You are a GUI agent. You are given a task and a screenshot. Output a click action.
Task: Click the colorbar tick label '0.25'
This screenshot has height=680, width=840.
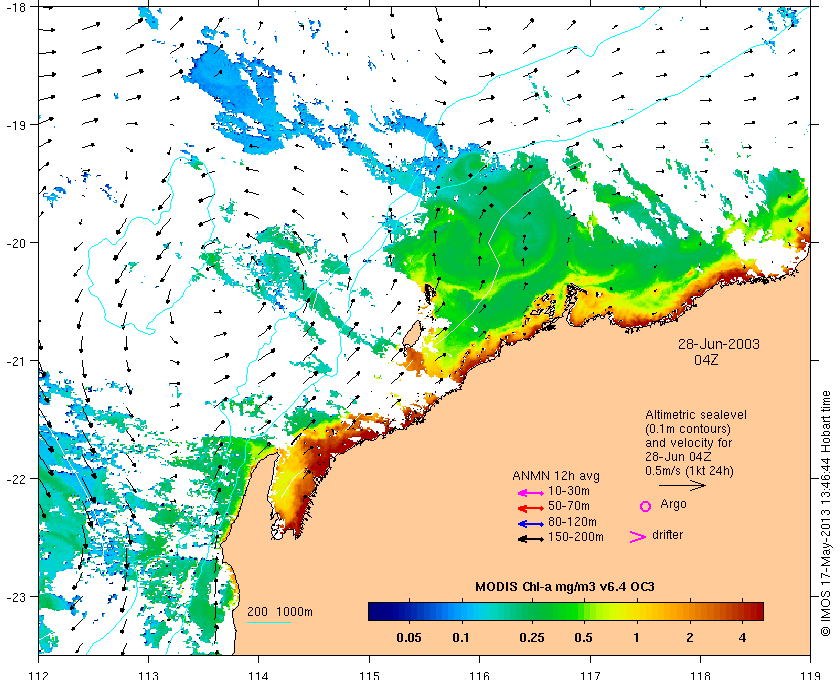[532, 638]
